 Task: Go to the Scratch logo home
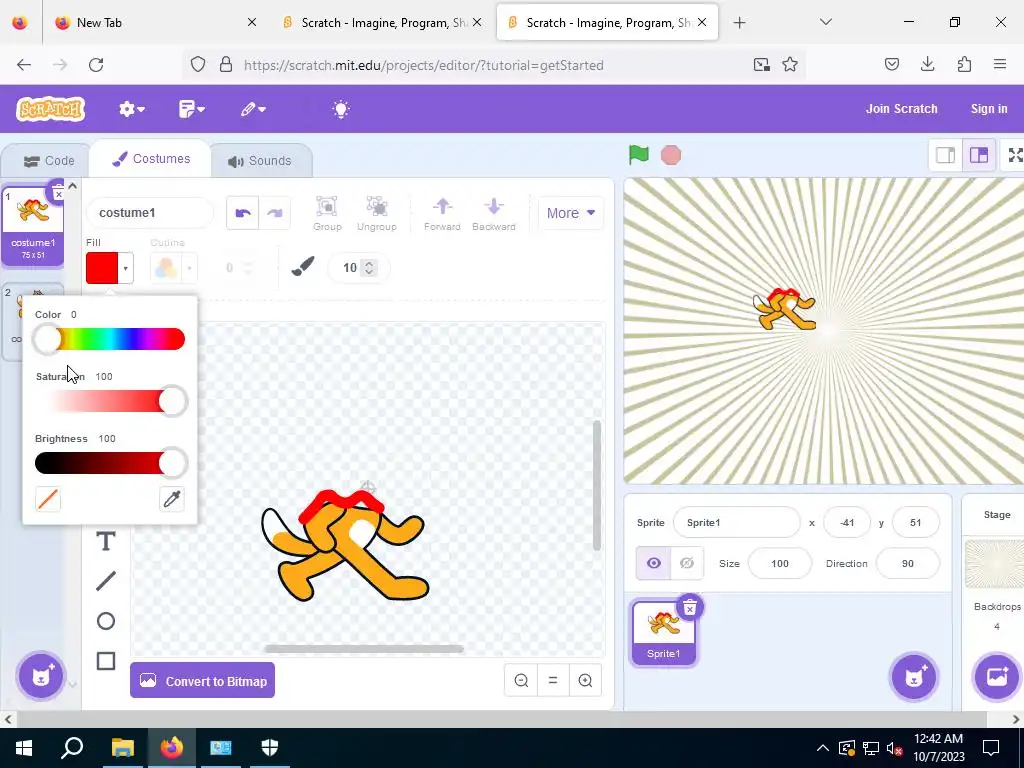[51, 109]
